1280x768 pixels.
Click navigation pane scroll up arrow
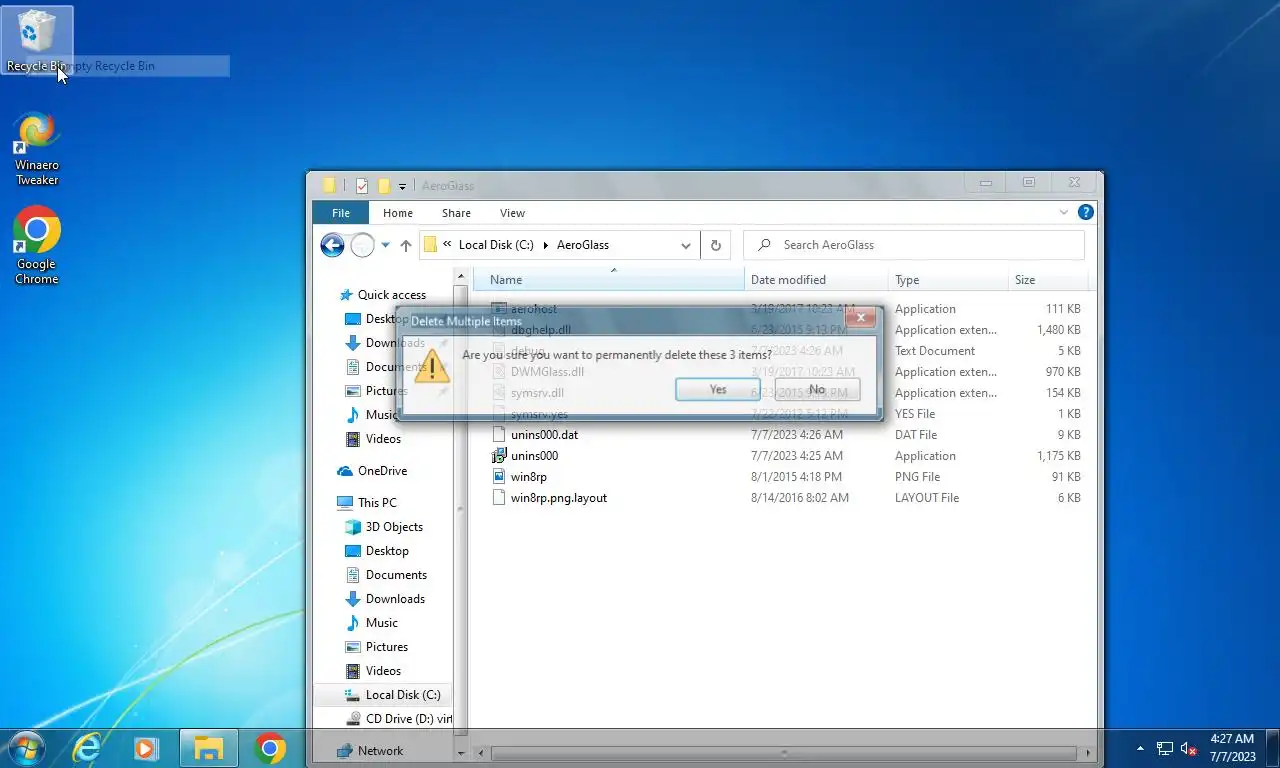pyautogui.click(x=461, y=277)
